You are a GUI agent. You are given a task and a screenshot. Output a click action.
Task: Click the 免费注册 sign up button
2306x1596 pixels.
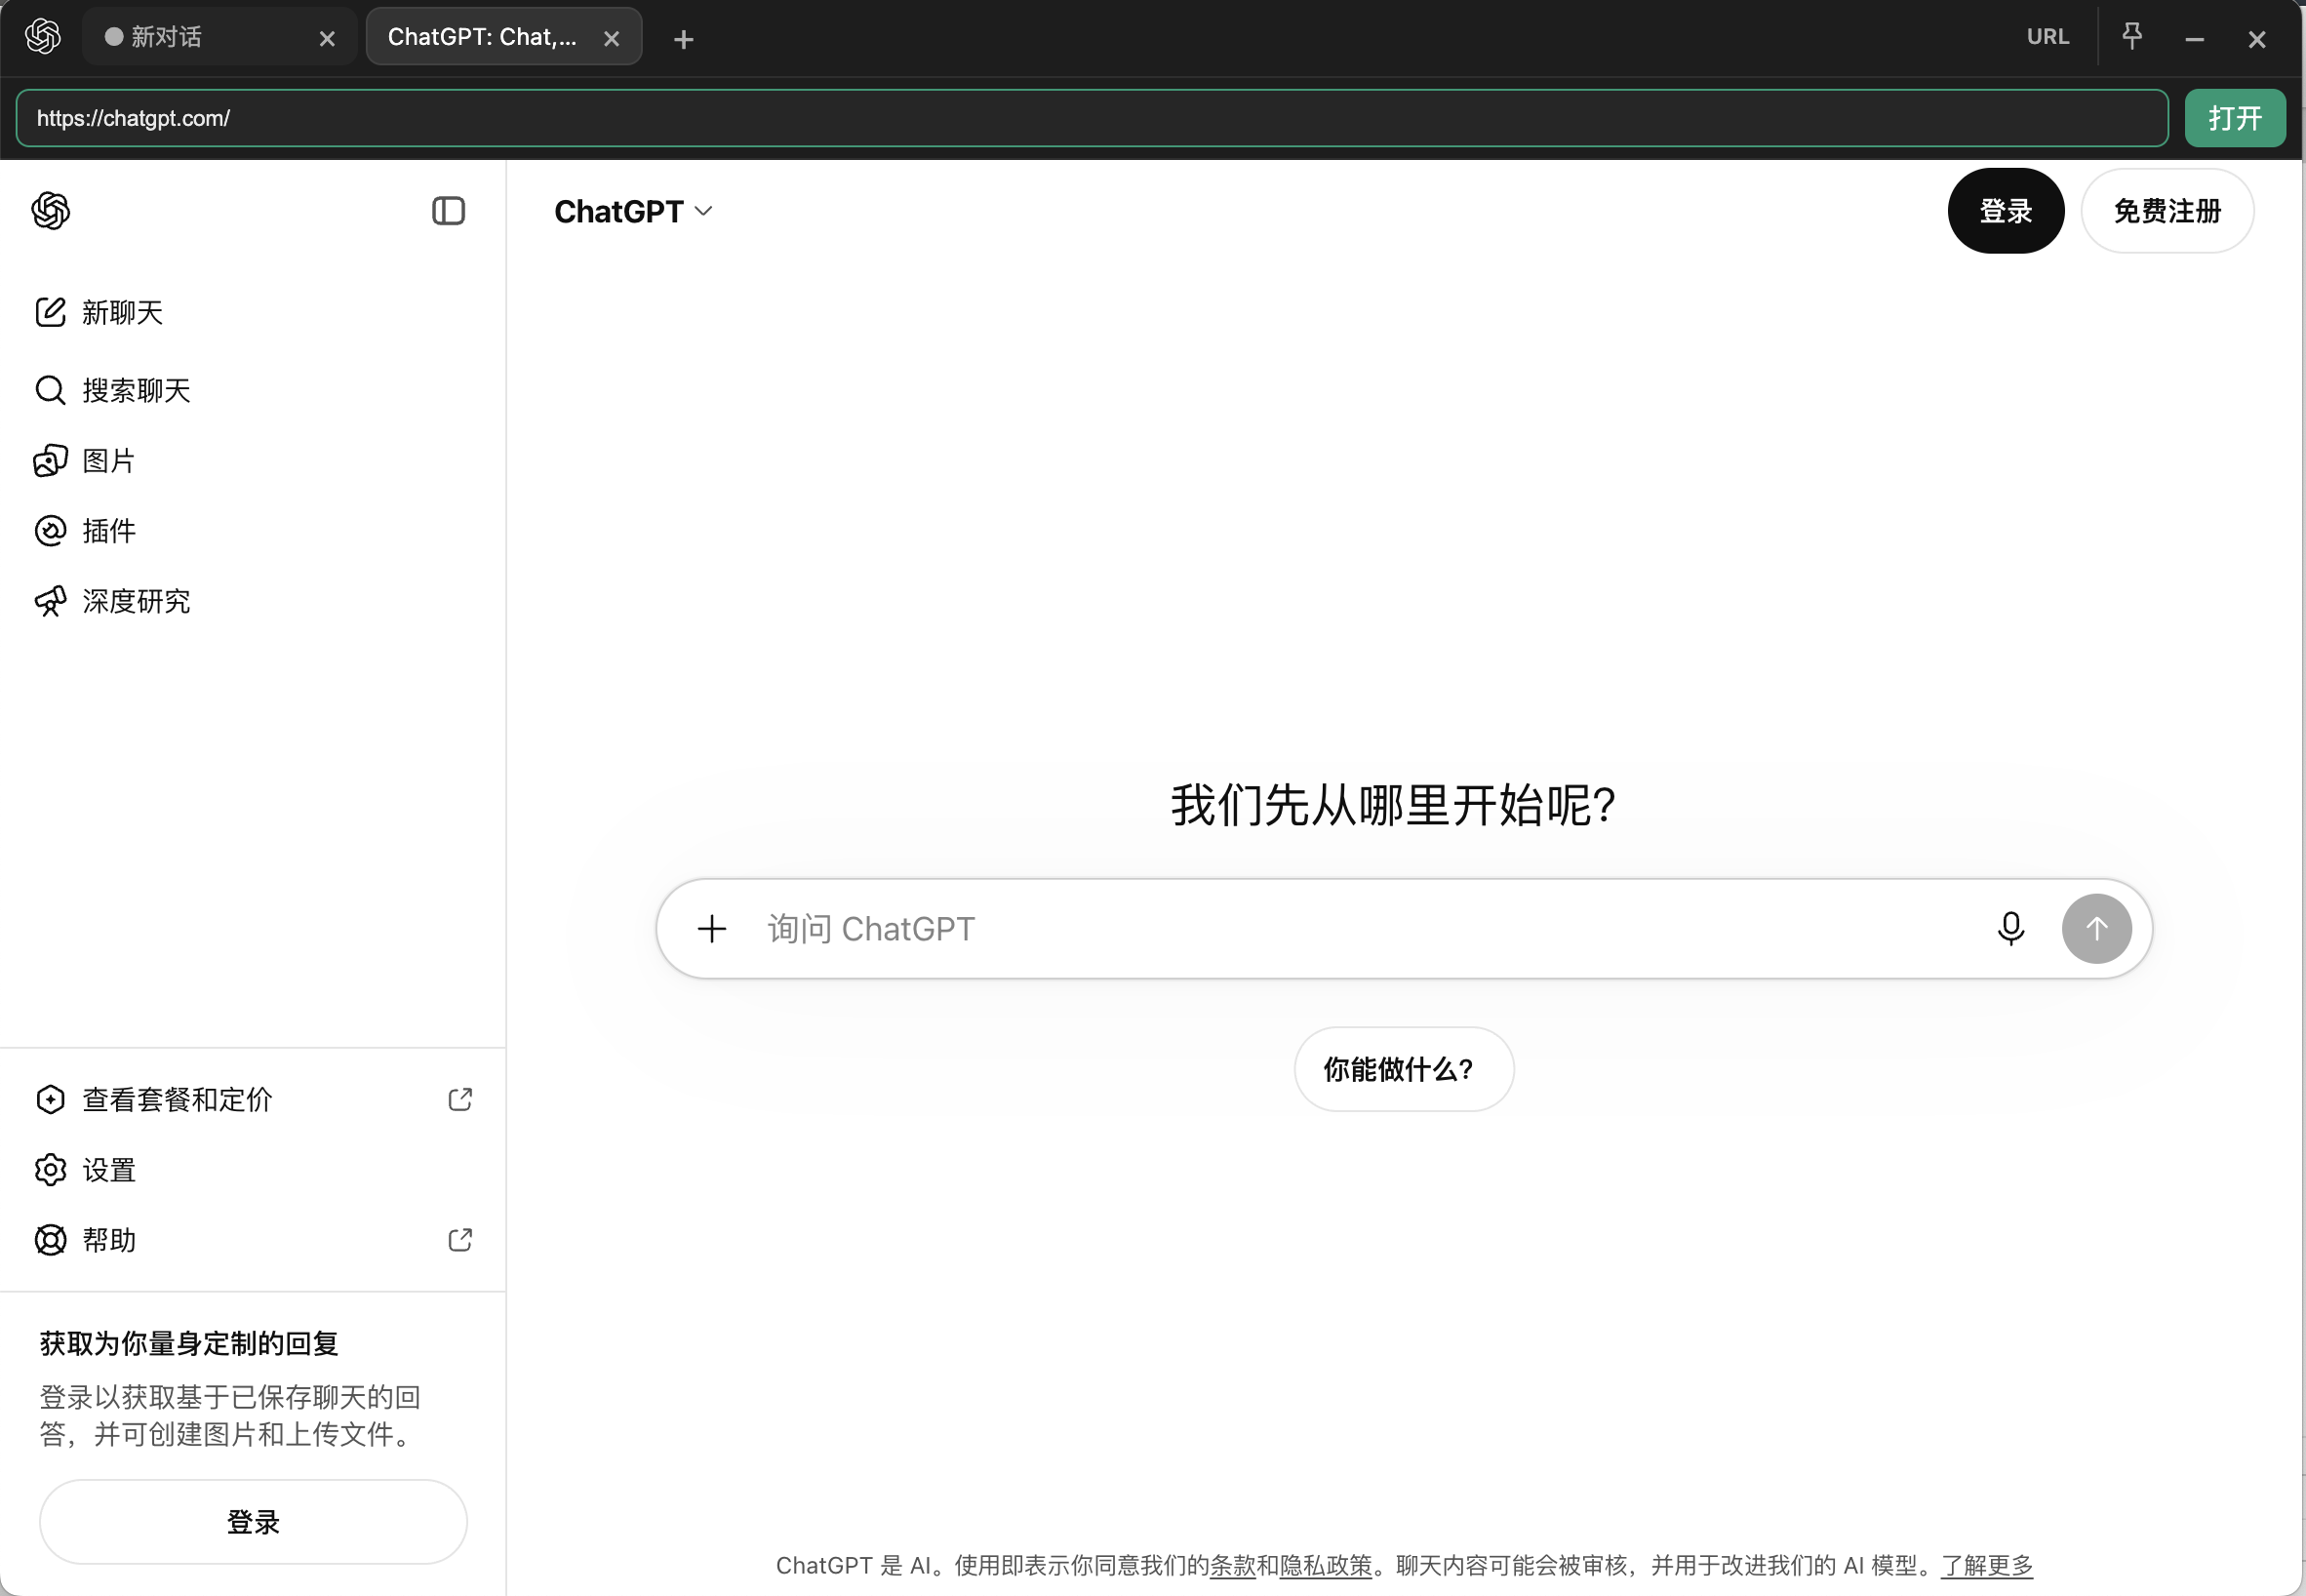click(2167, 211)
